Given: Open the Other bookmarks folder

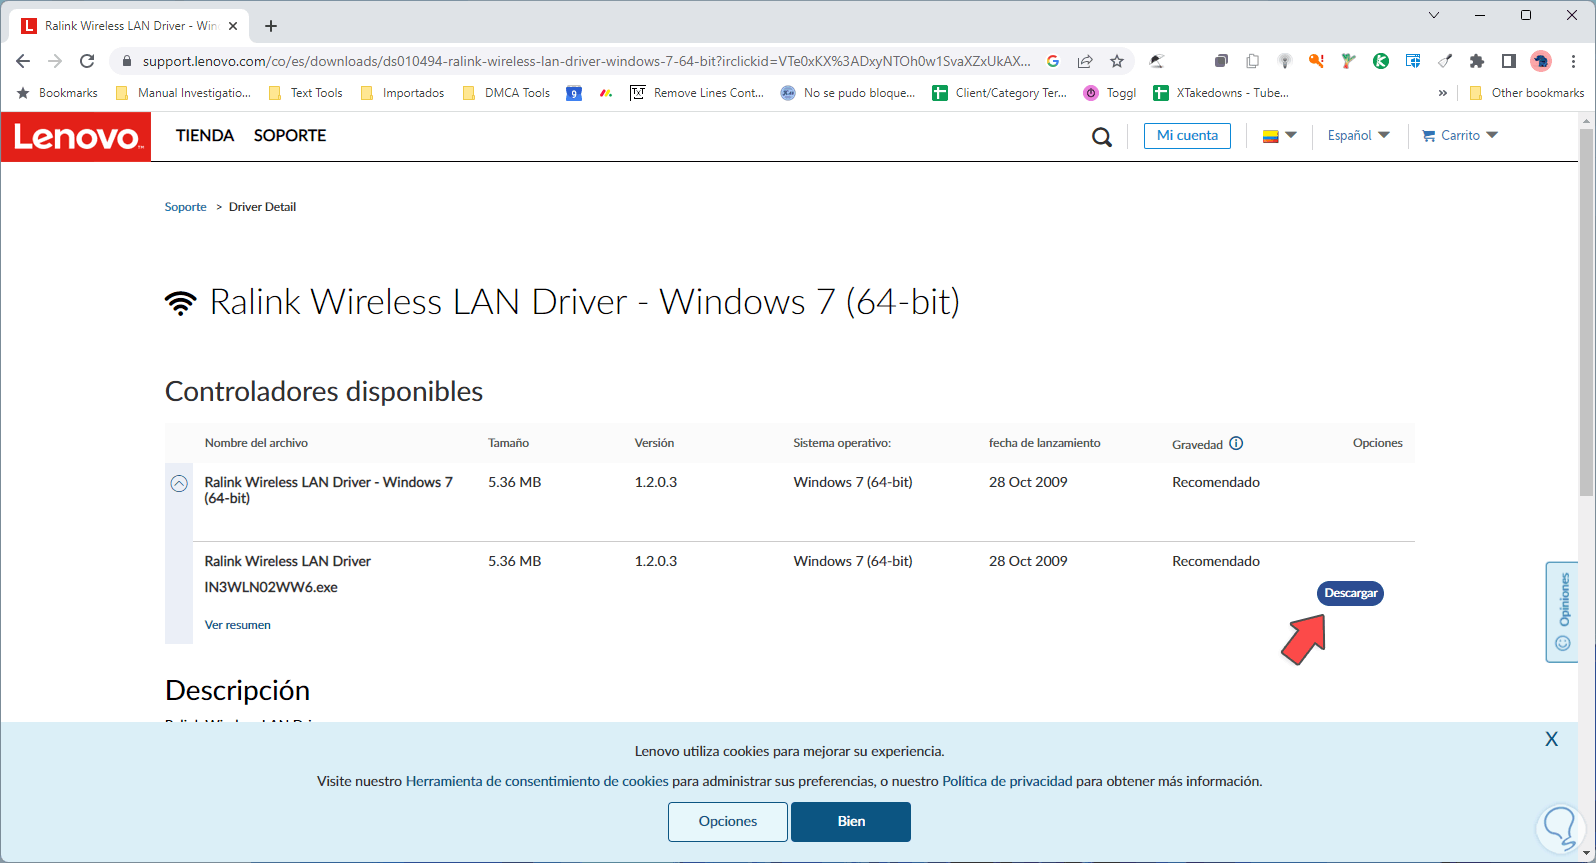Looking at the screenshot, I should pyautogui.click(x=1526, y=93).
